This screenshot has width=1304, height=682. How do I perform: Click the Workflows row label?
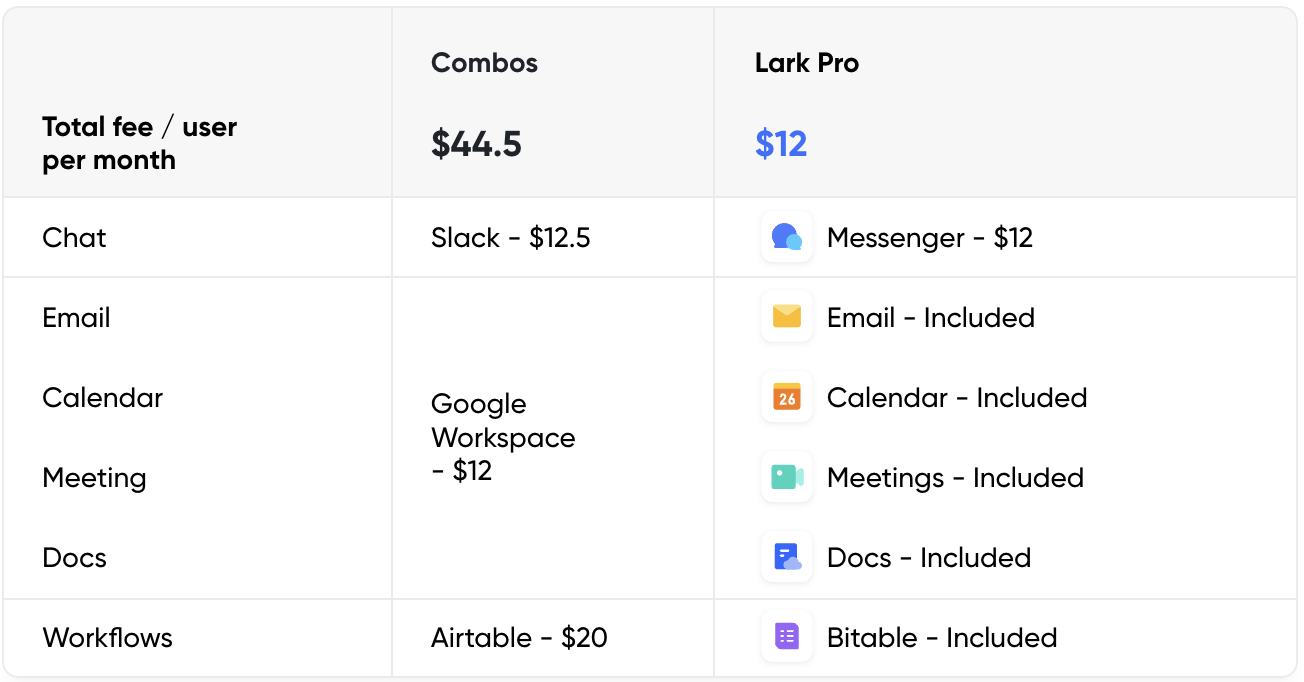[x=107, y=638]
